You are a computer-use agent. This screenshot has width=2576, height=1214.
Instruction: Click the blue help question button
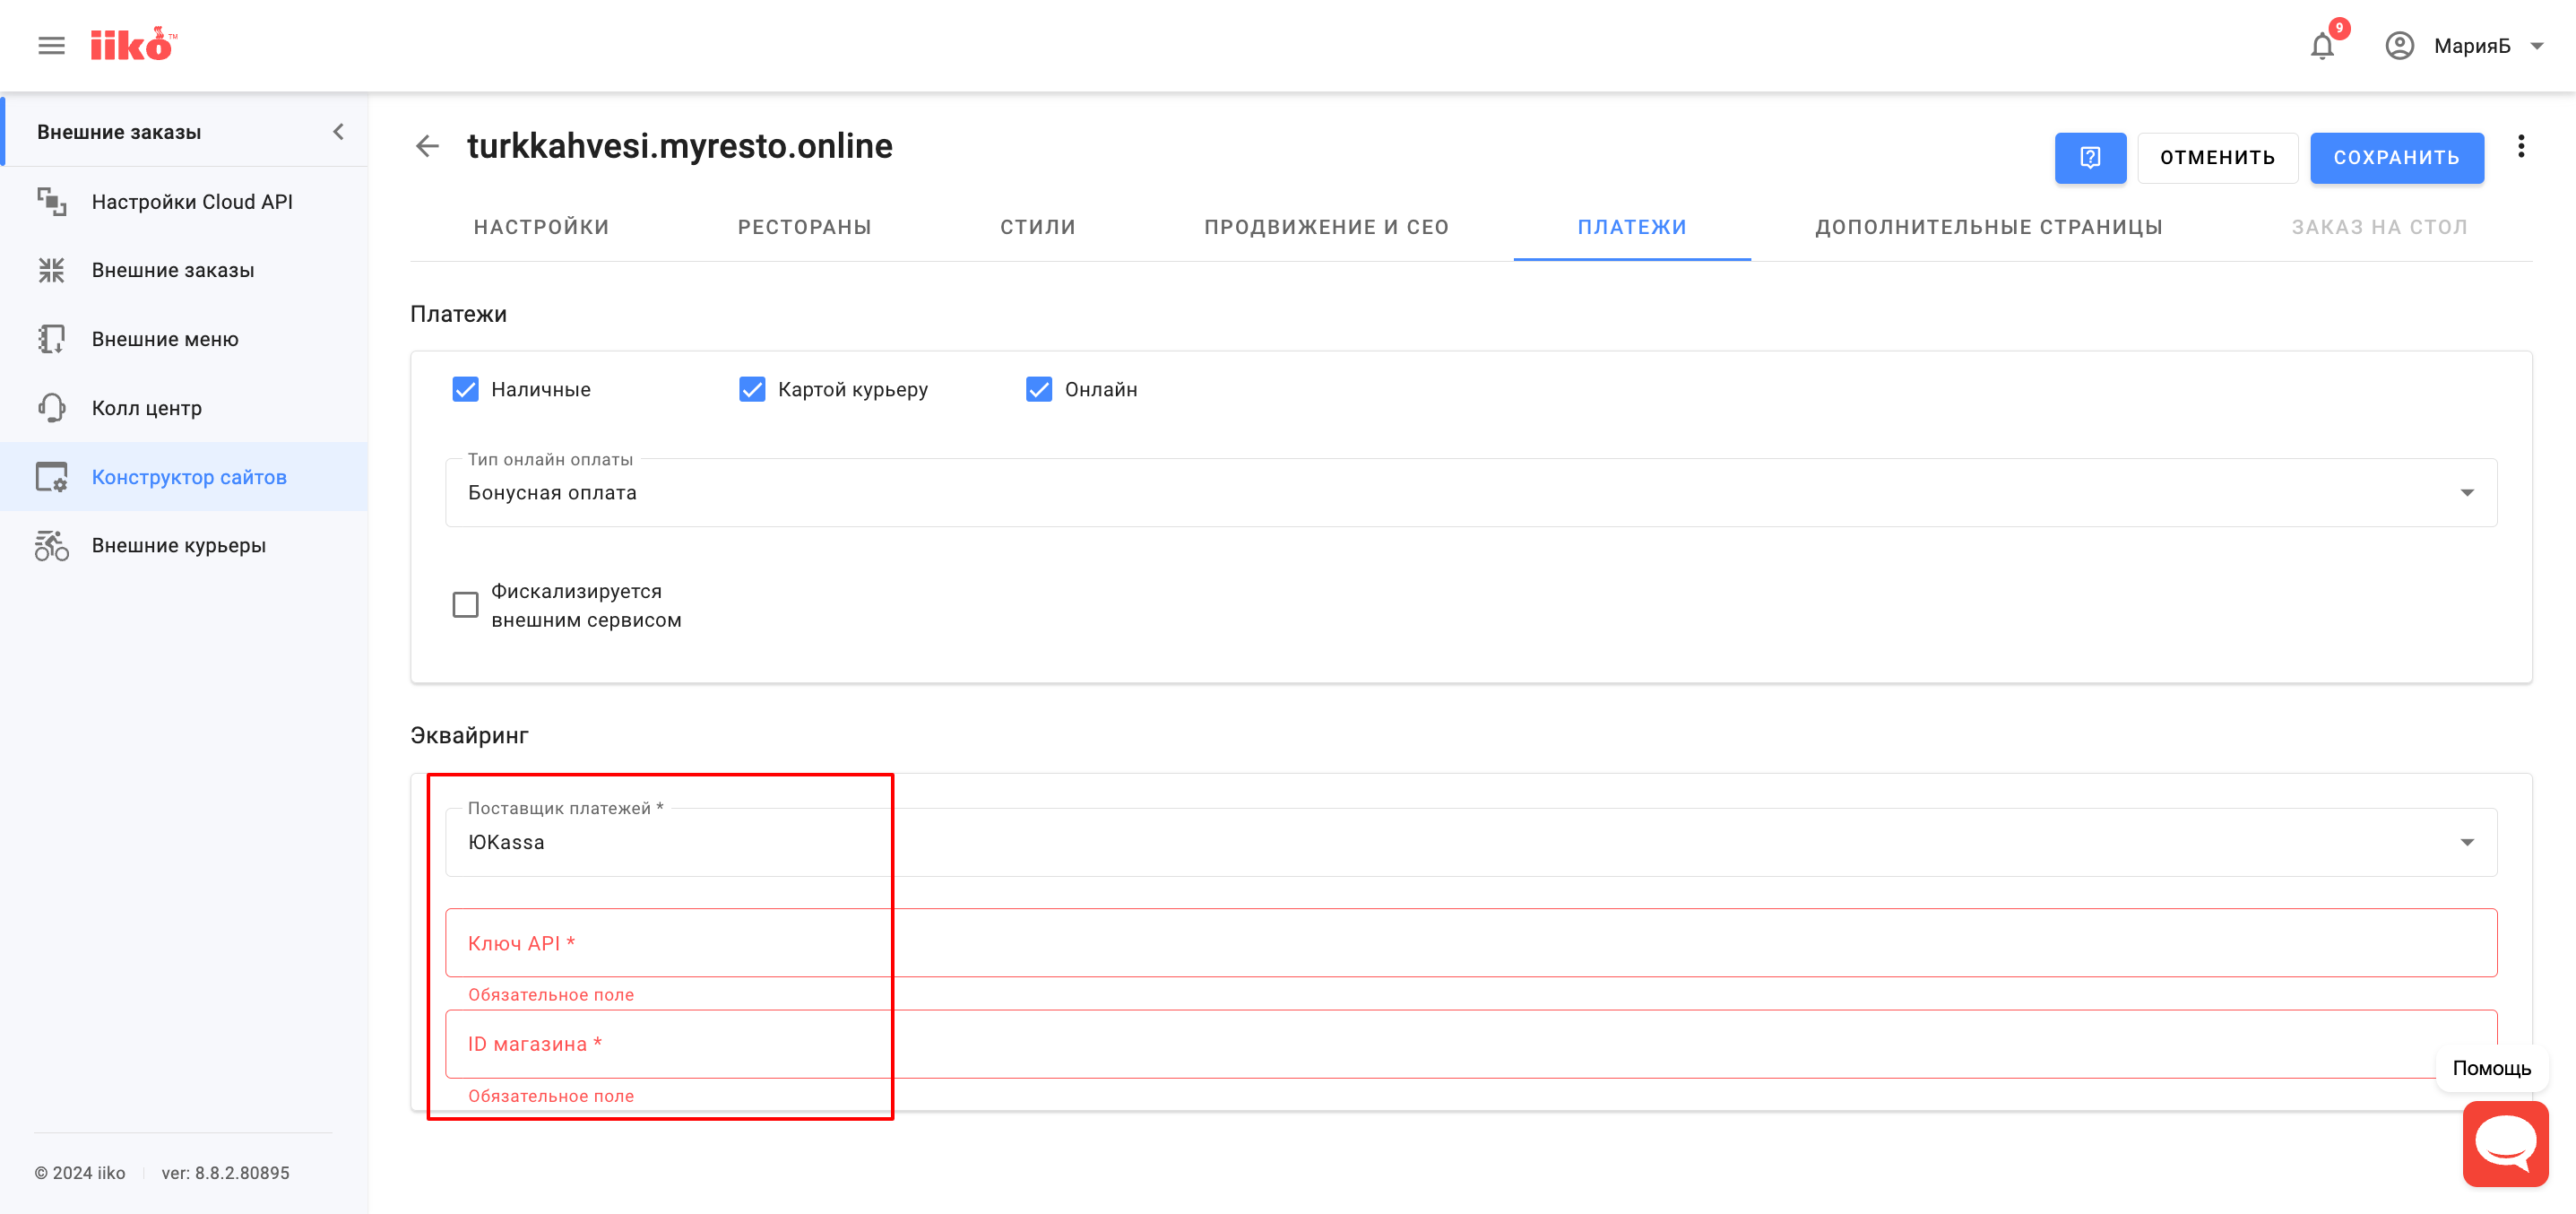coord(2090,158)
